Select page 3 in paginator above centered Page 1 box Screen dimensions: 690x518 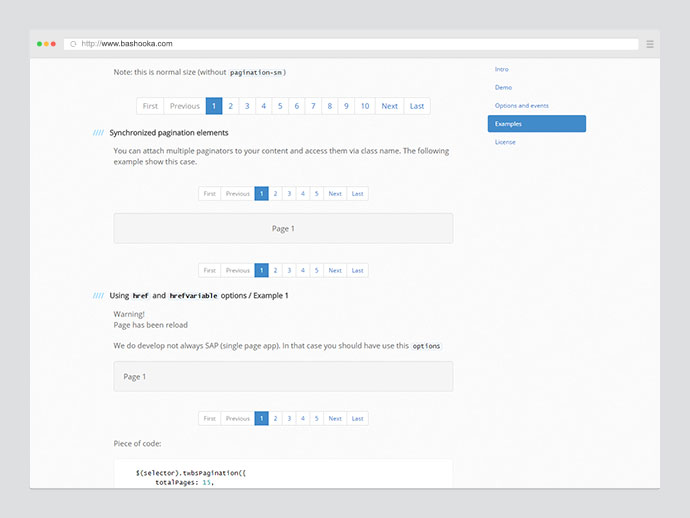289,194
